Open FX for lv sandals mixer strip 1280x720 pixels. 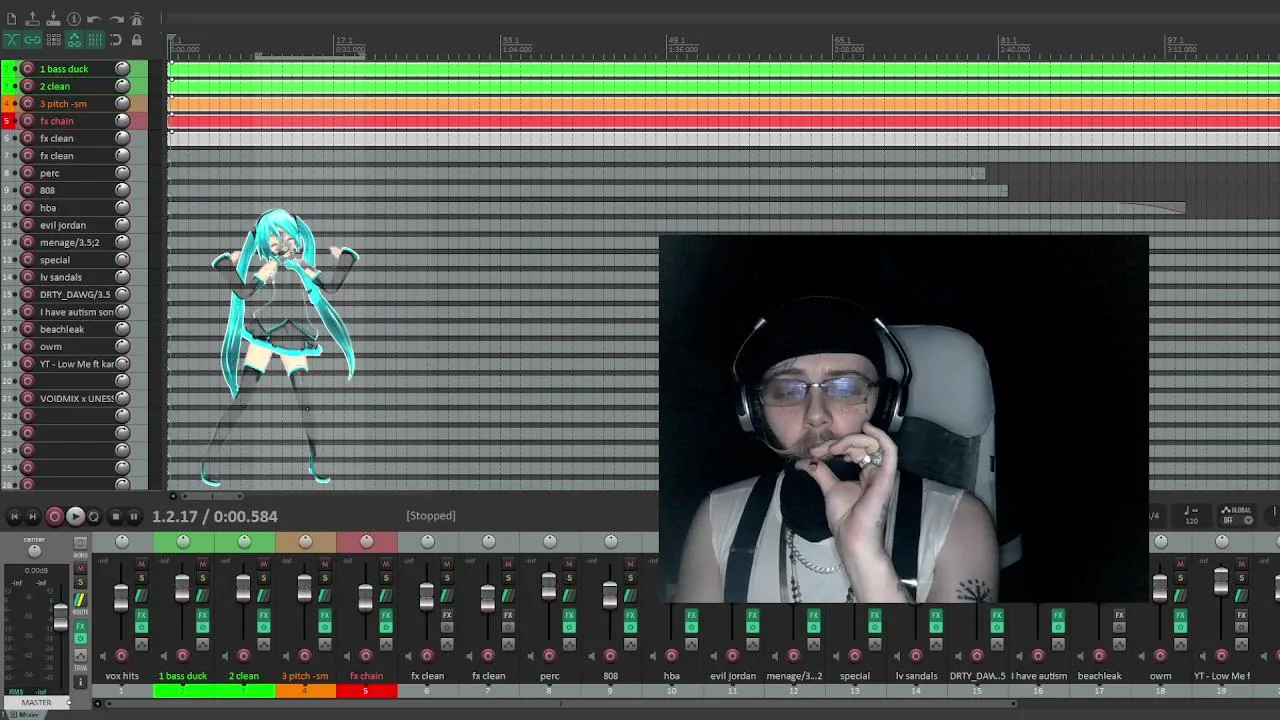[936, 615]
